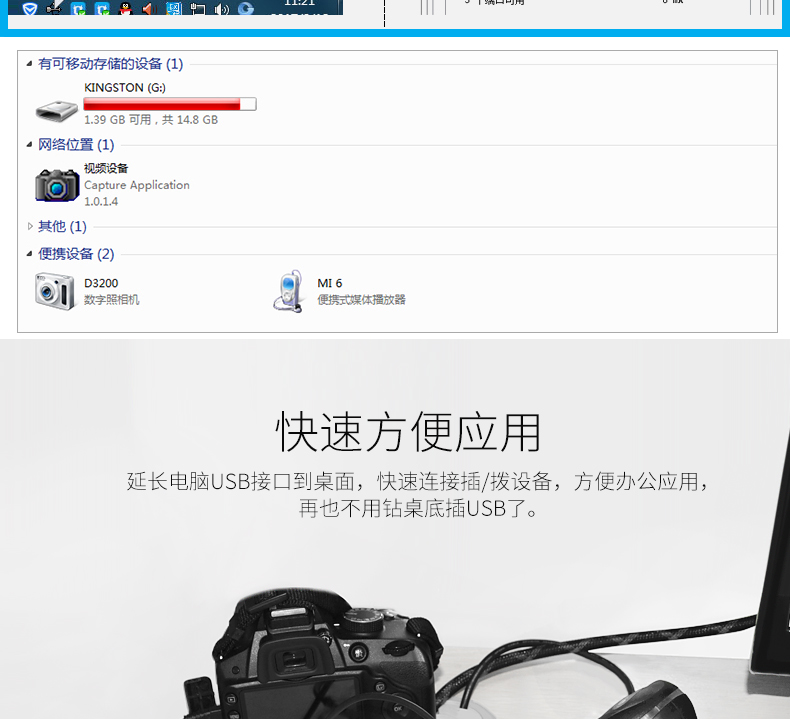
Task: Click the 有可移动存储的设备 (1) group header
Action: (x=110, y=64)
